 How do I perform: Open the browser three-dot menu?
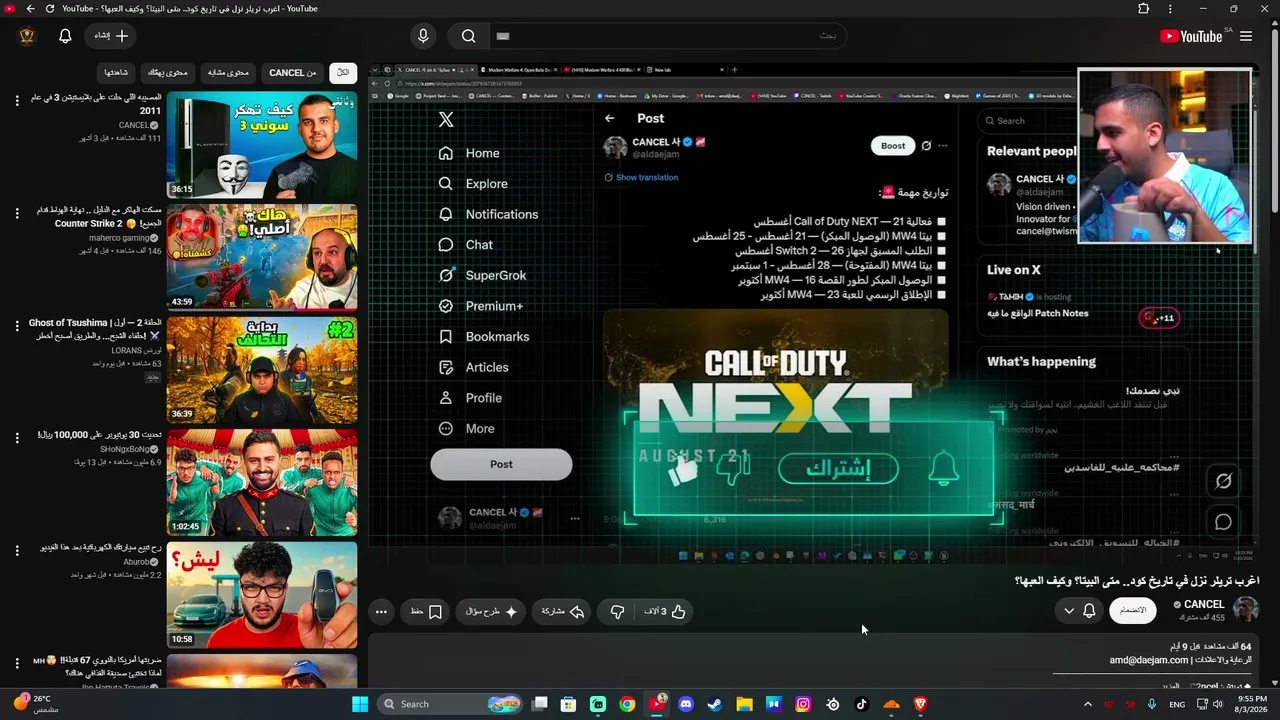coord(1170,9)
